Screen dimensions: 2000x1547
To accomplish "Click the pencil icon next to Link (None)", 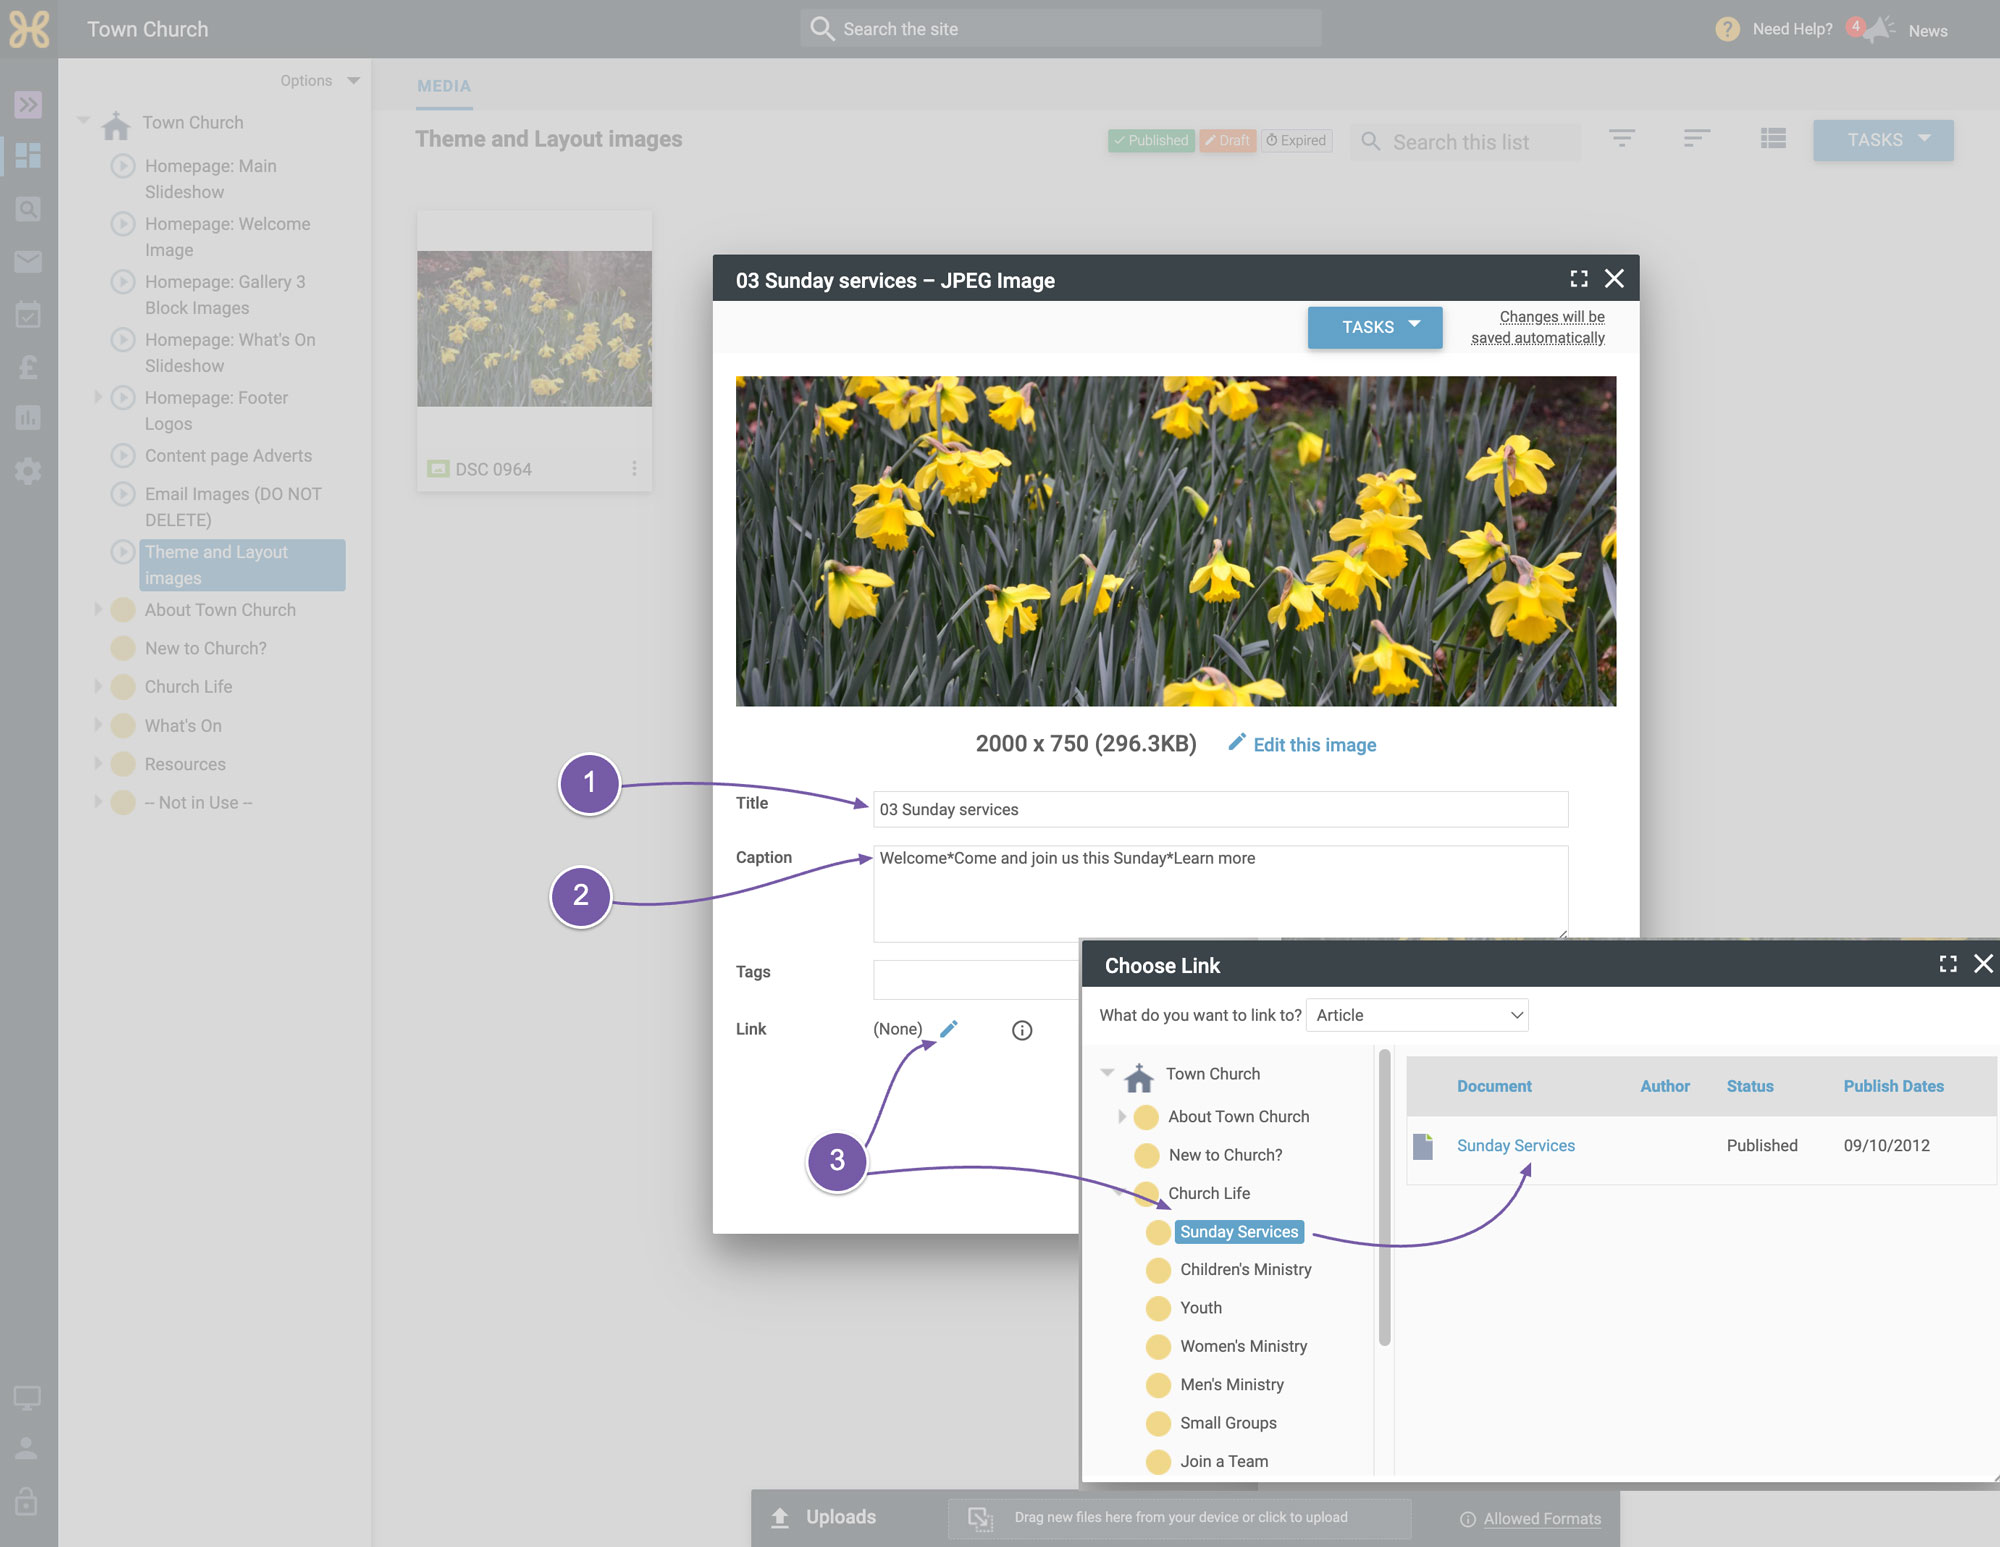I will click(949, 1028).
